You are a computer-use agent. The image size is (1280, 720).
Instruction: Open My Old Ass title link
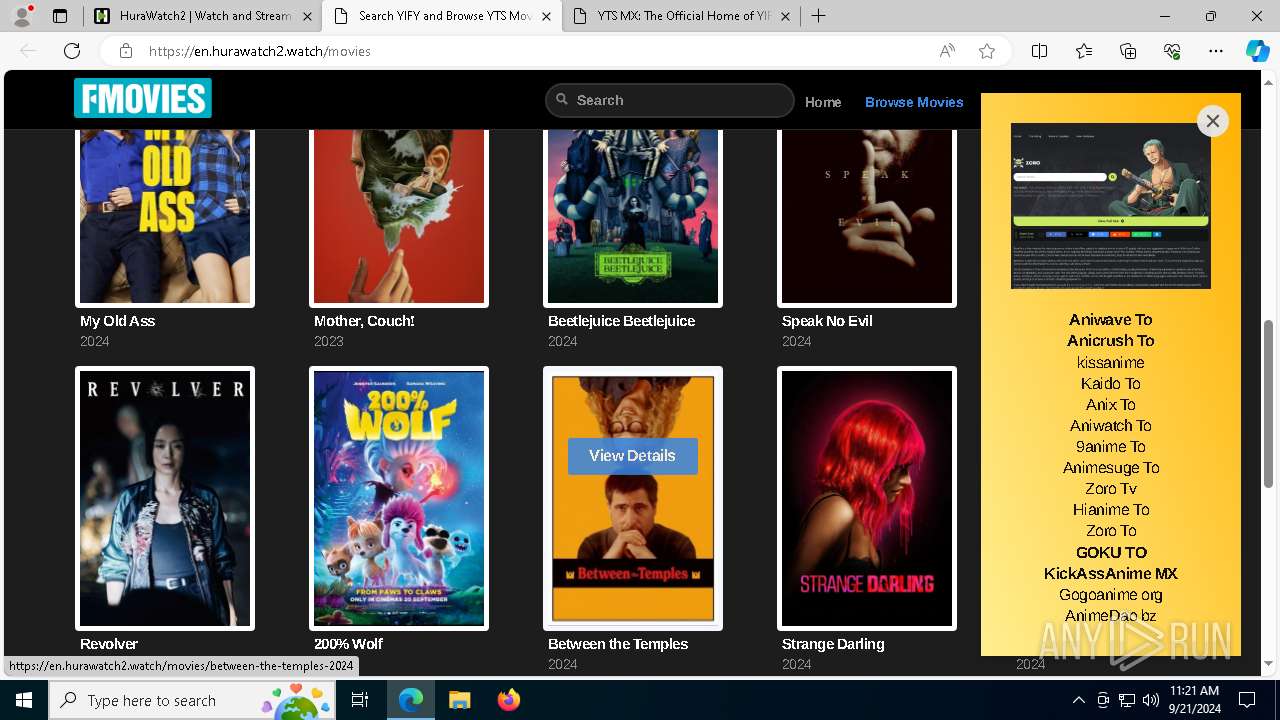coord(117,321)
